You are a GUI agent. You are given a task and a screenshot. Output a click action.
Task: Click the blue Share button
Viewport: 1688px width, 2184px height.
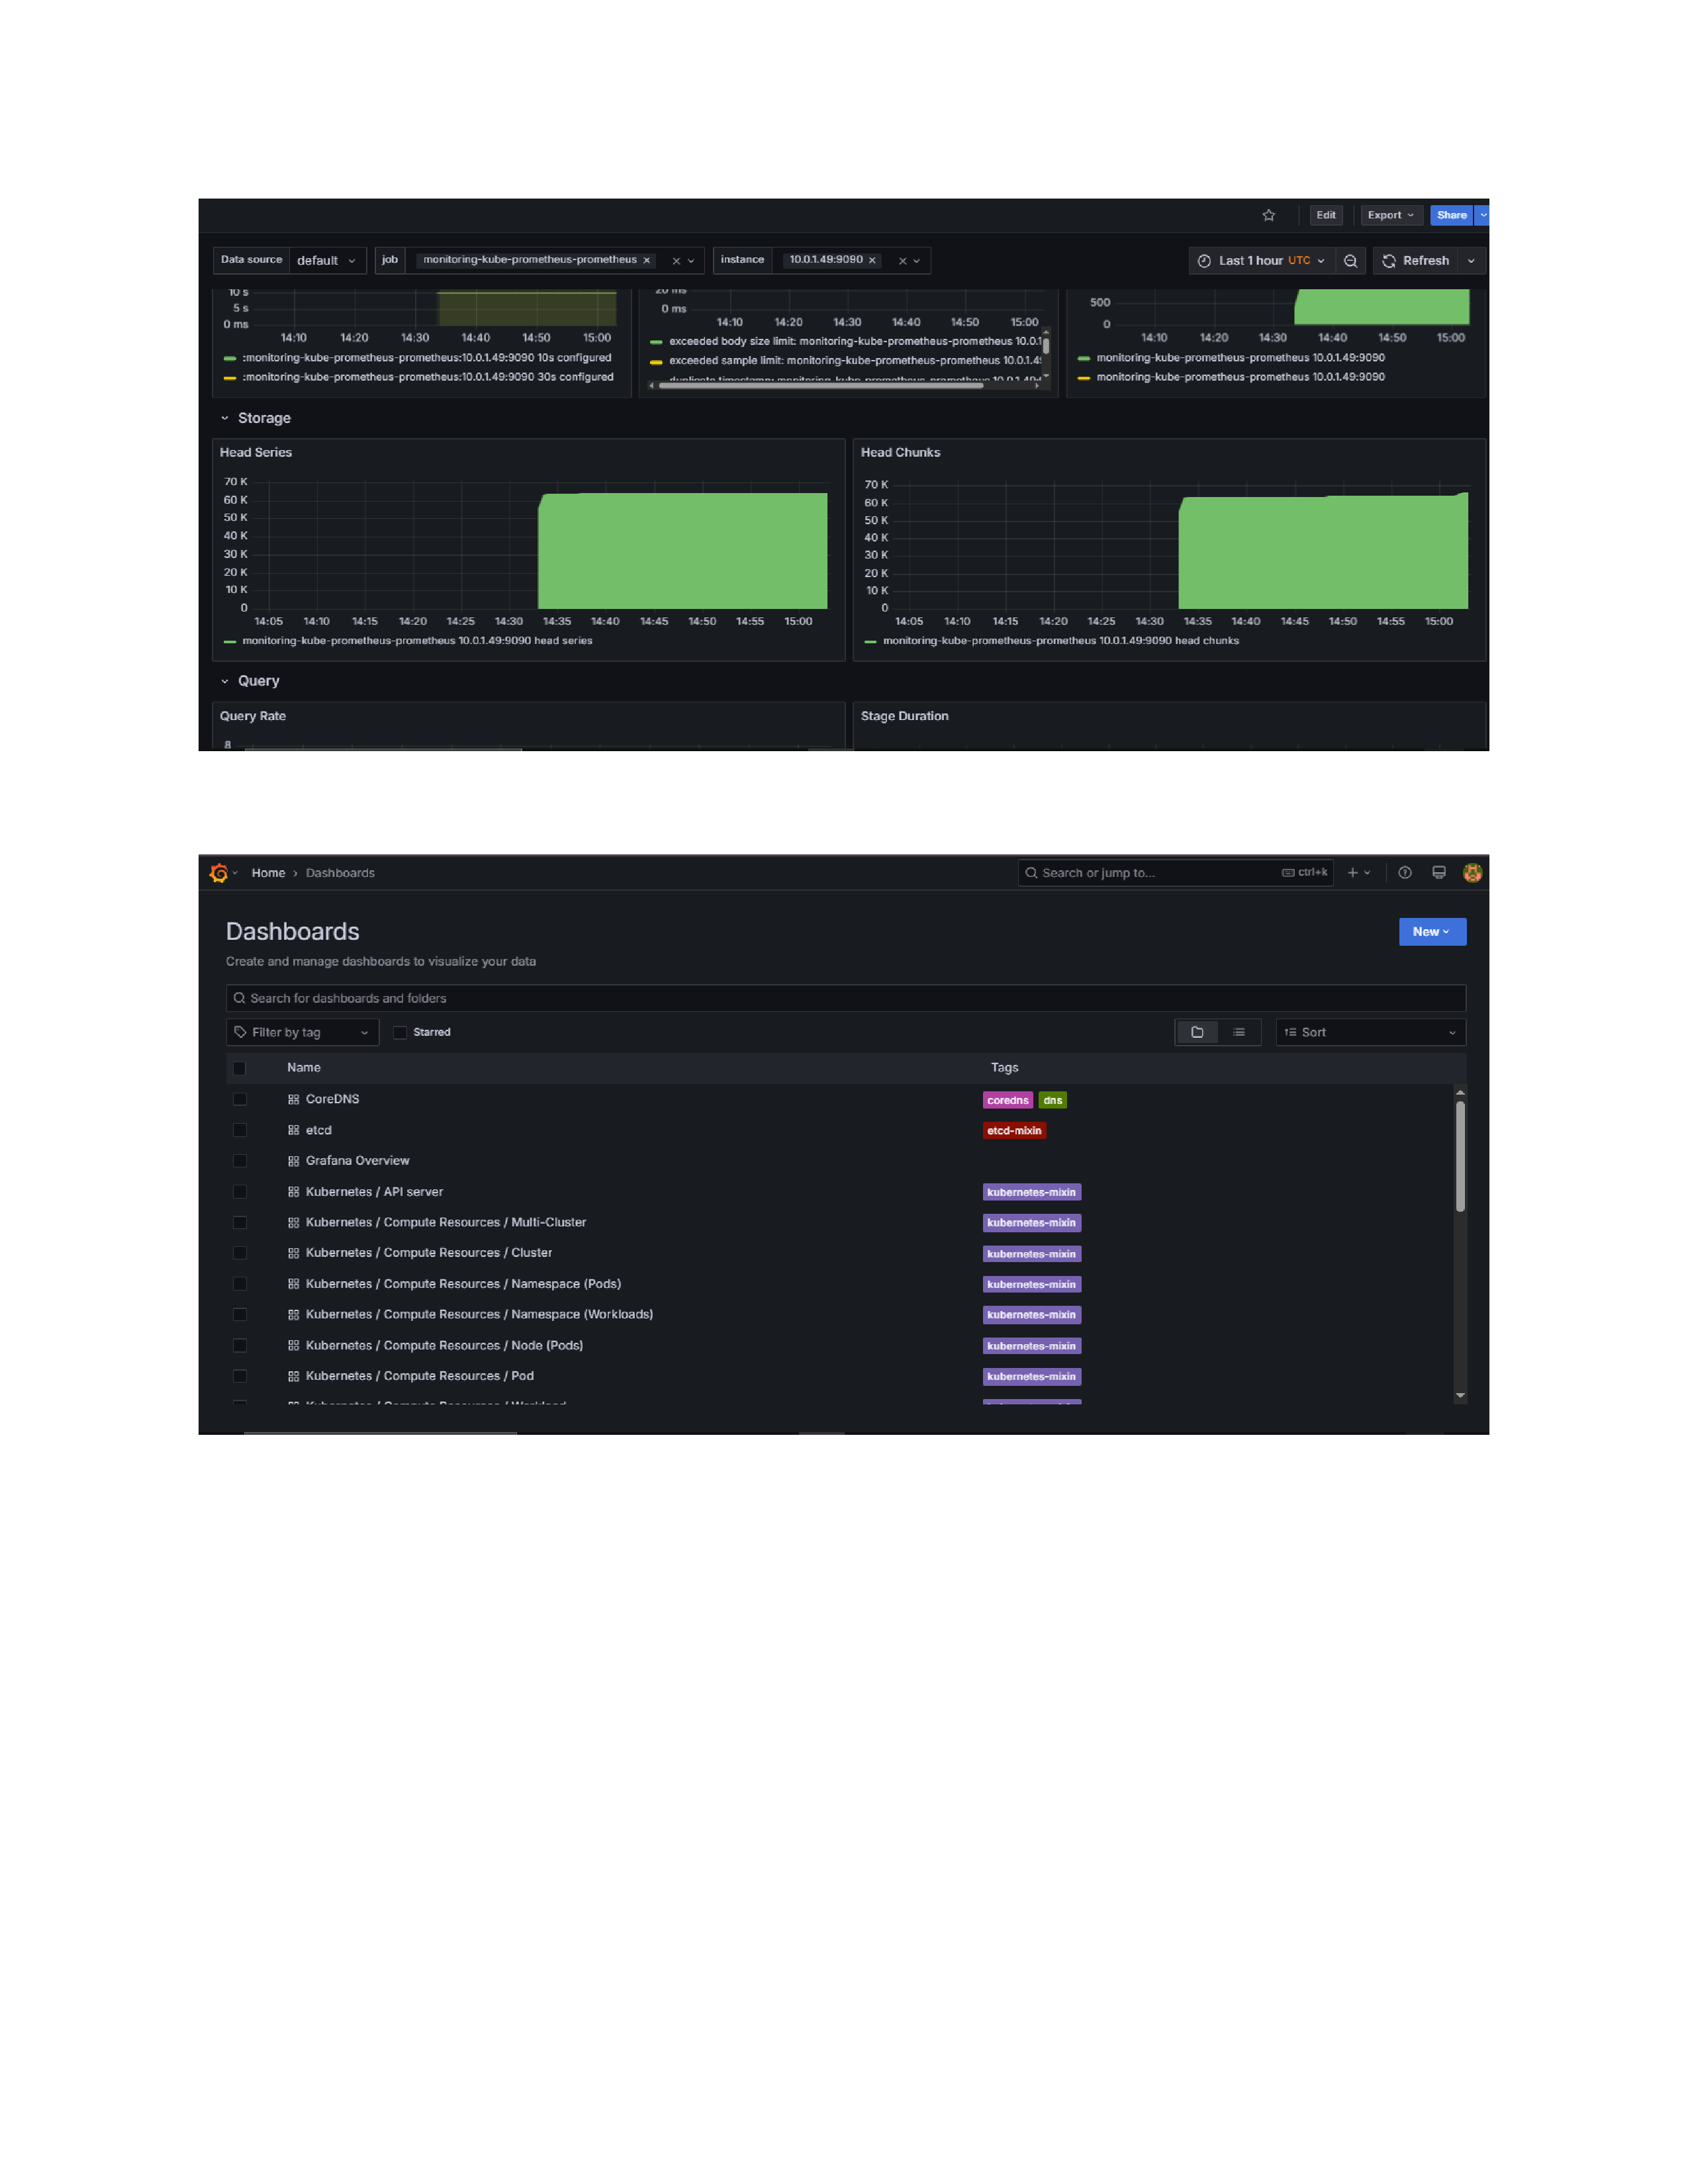pyautogui.click(x=1451, y=215)
